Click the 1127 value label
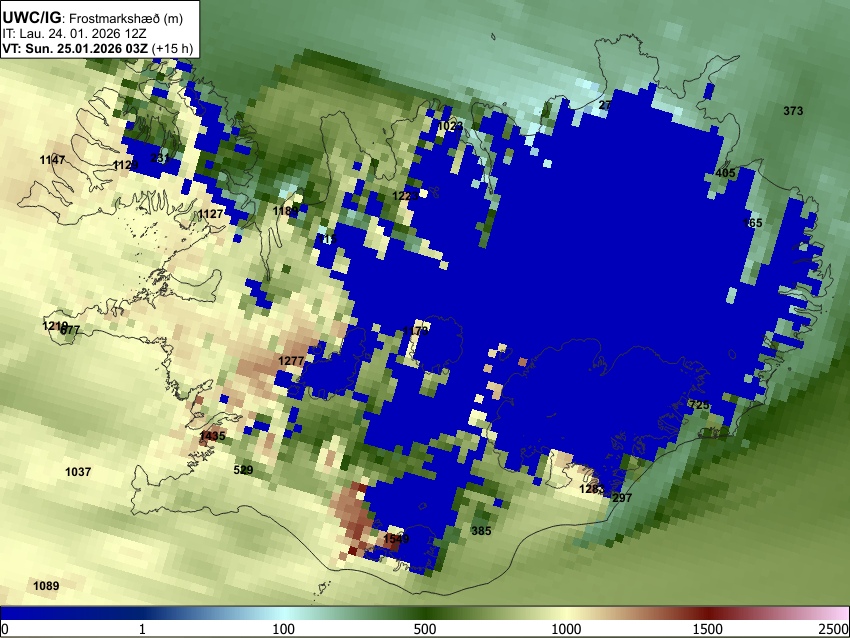The image size is (850, 638). (210, 214)
